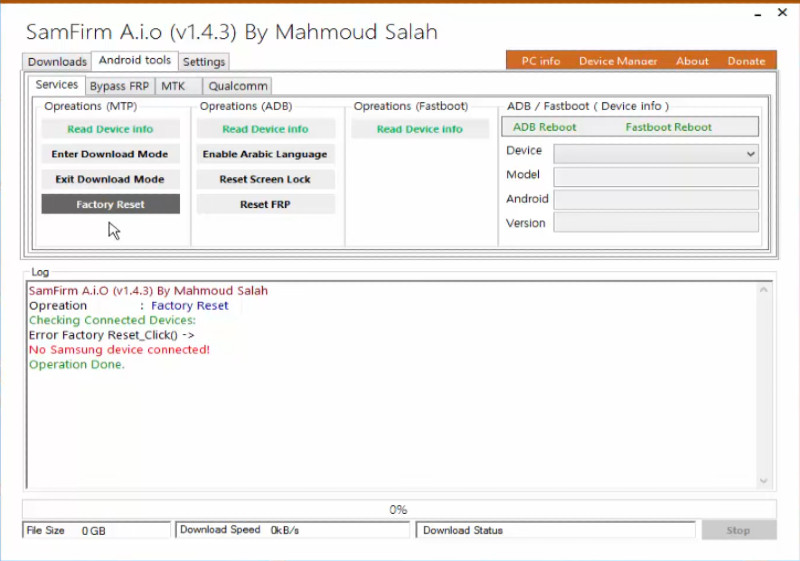The width and height of the screenshot is (800, 561).
Task: Click the log scrollbar down arrow
Action: coord(765,481)
